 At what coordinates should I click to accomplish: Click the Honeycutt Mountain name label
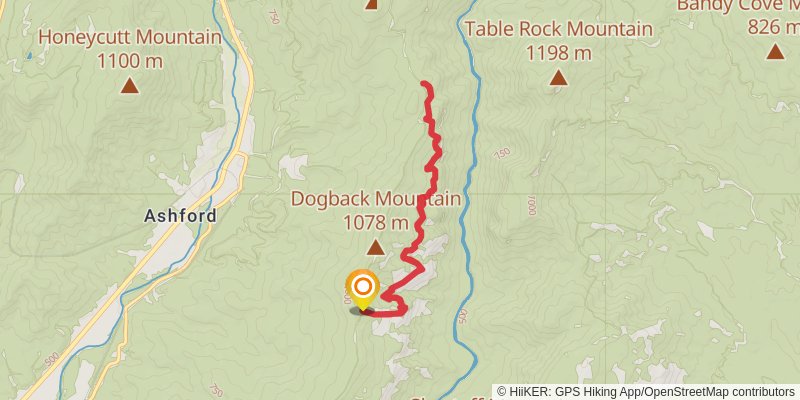coord(130,37)
